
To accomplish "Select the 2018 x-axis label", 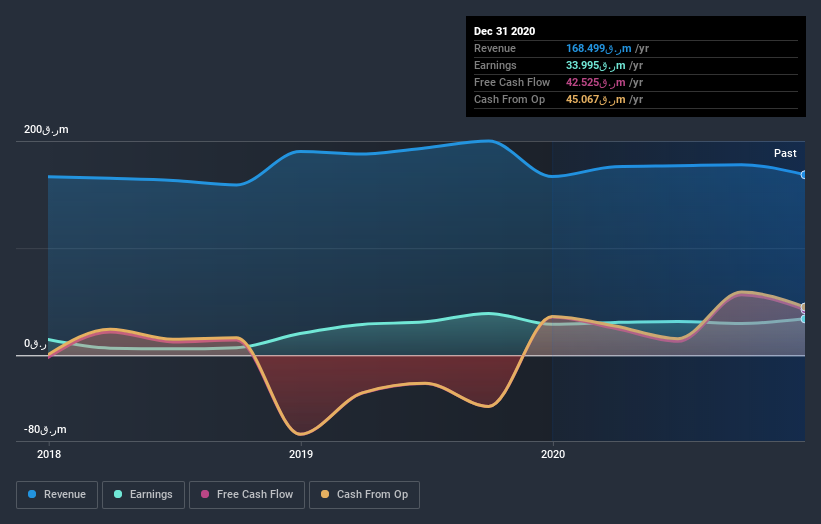I will [49, 454].
